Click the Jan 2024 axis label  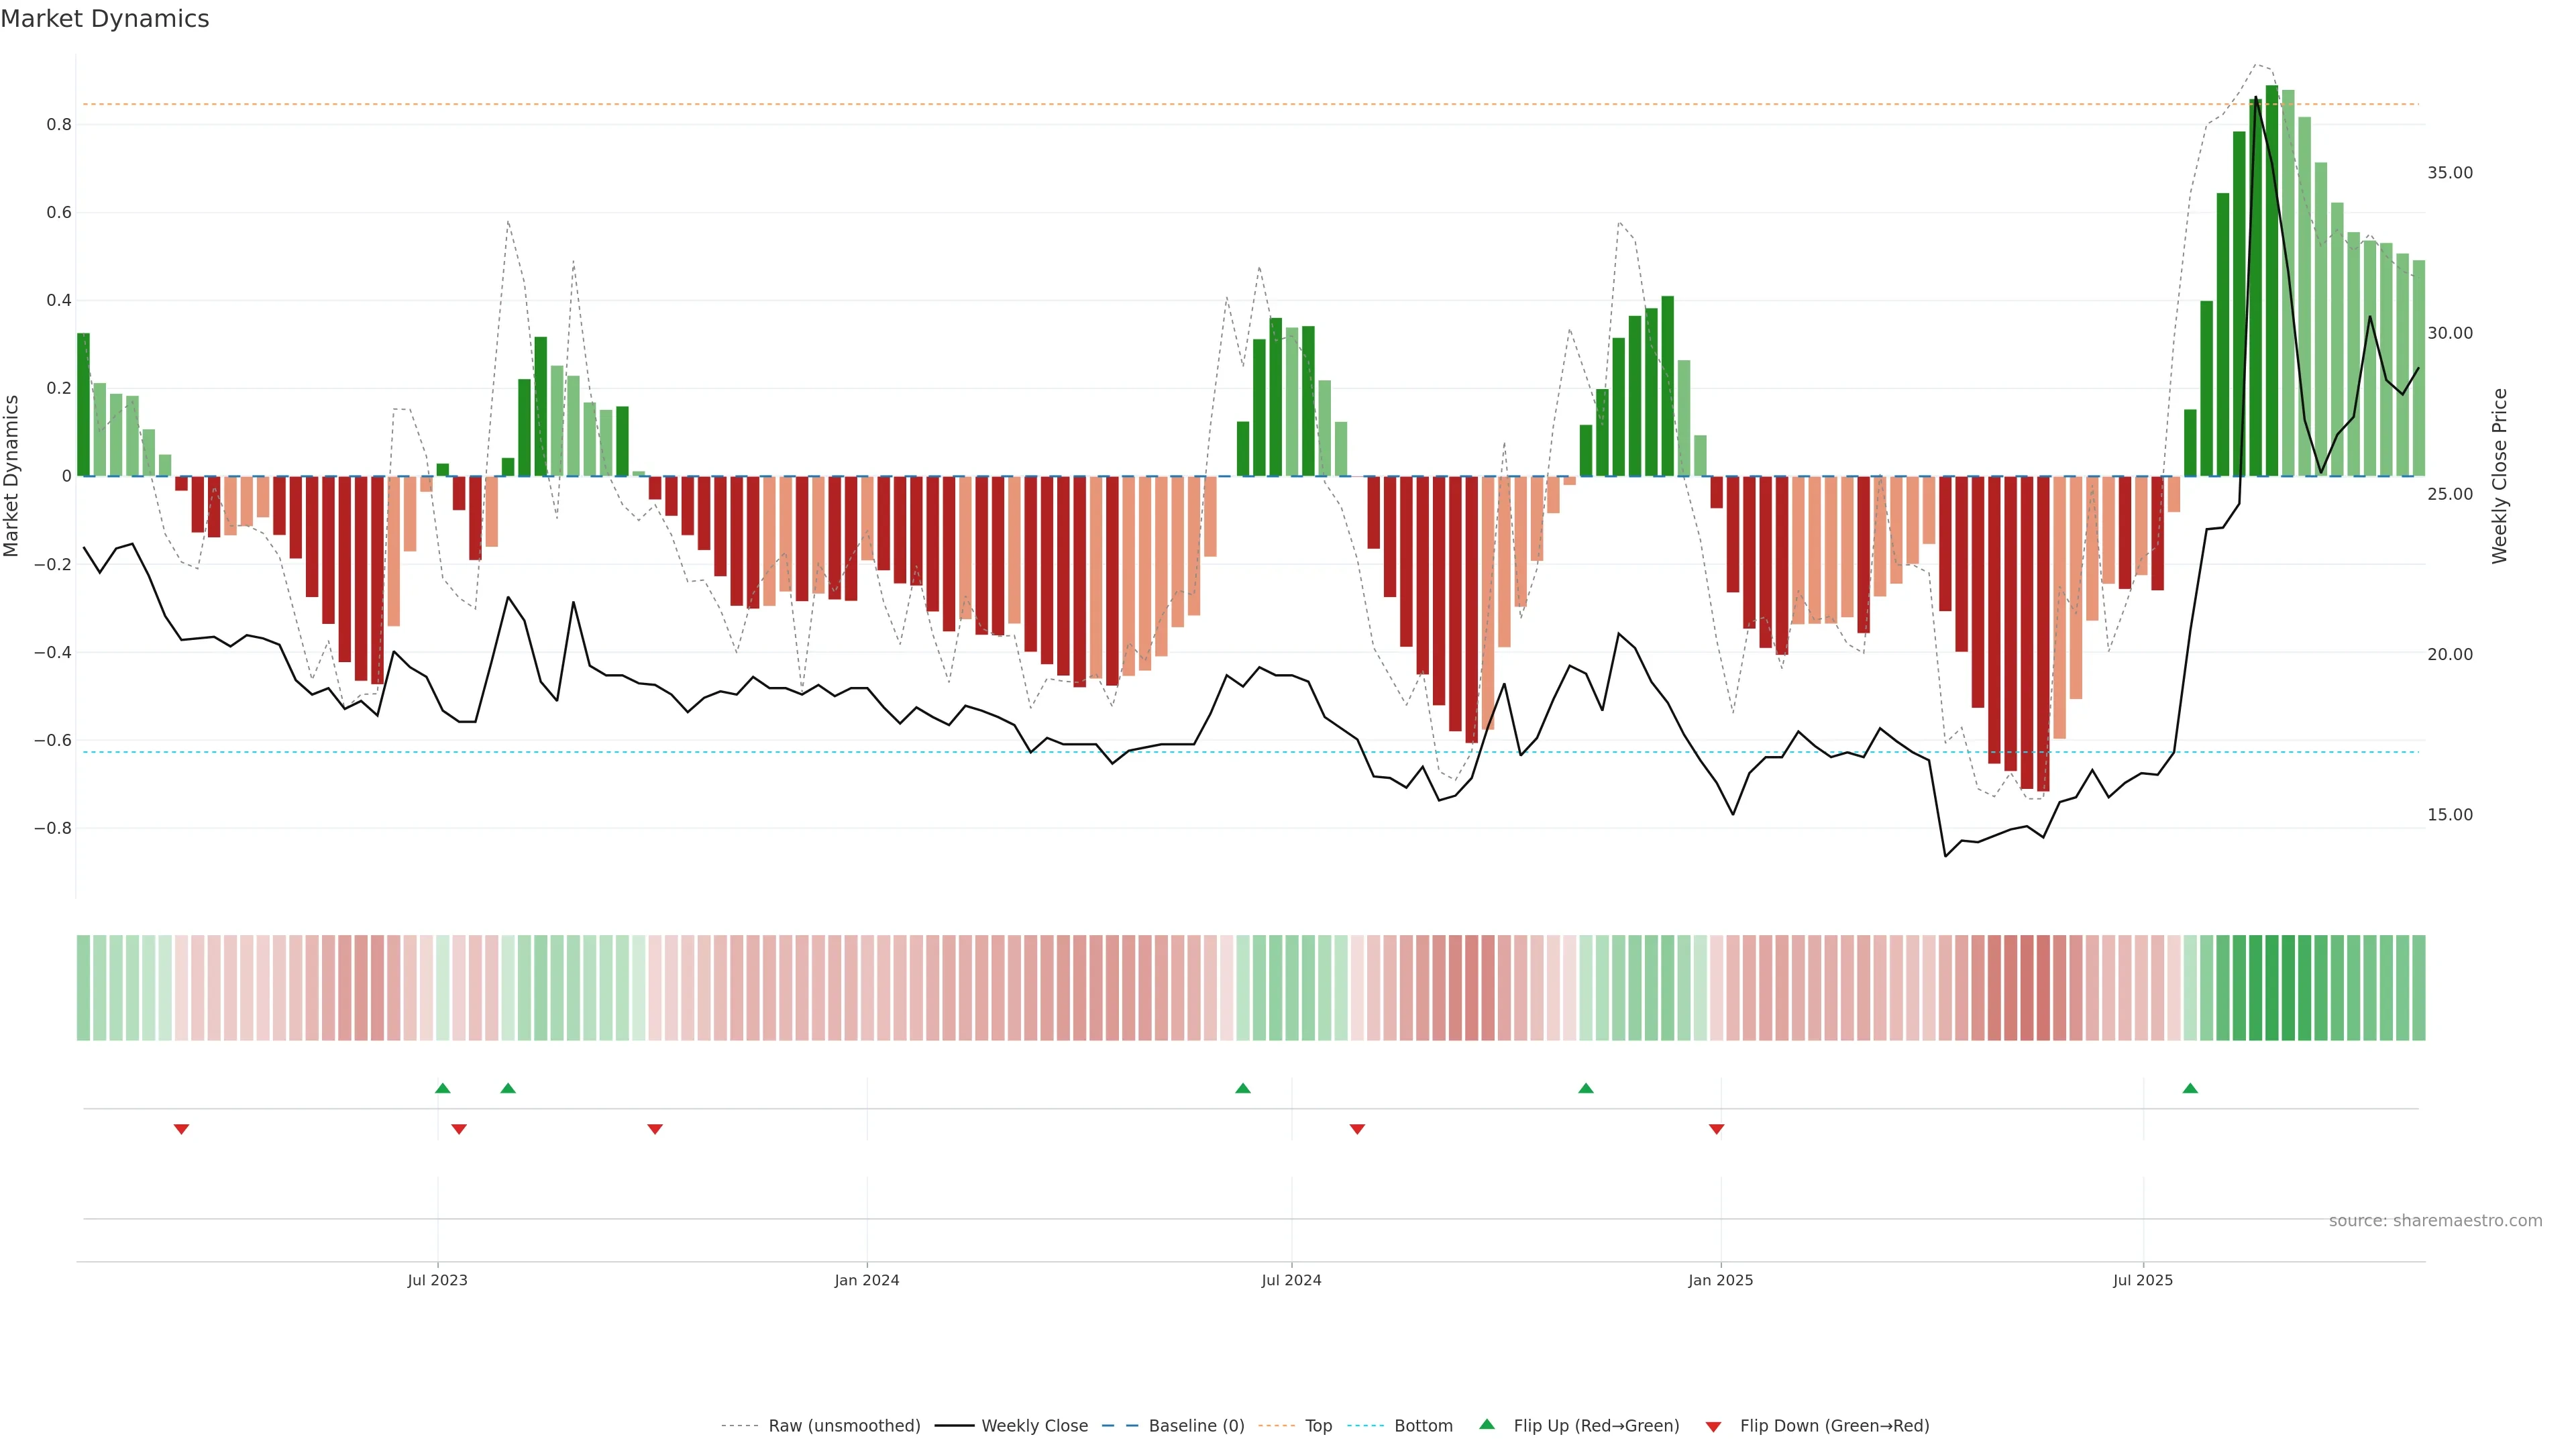pyautogui.click(x=866, y=1280)
